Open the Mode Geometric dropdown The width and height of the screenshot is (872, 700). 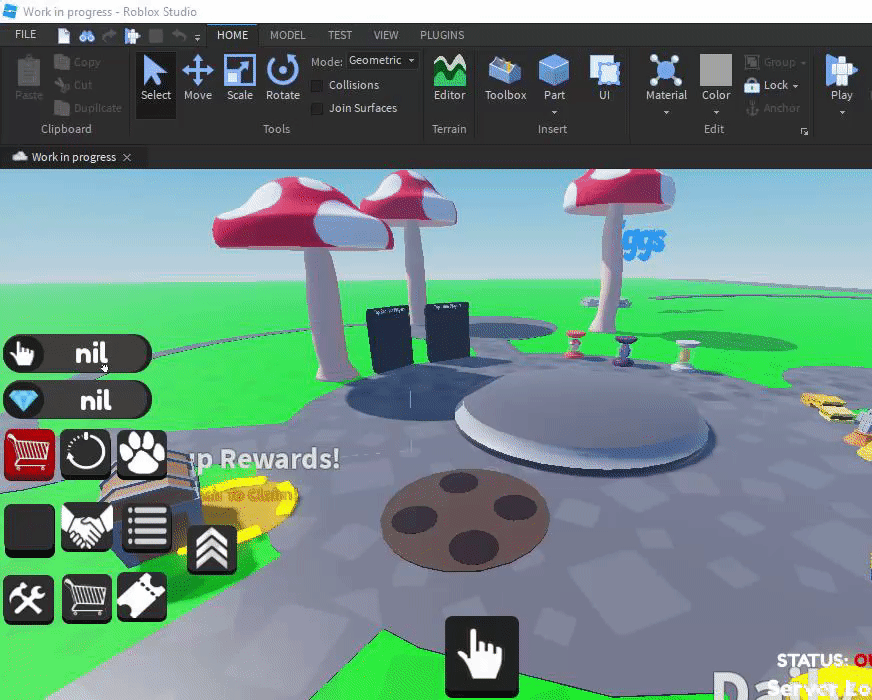[x=383, y=60]
